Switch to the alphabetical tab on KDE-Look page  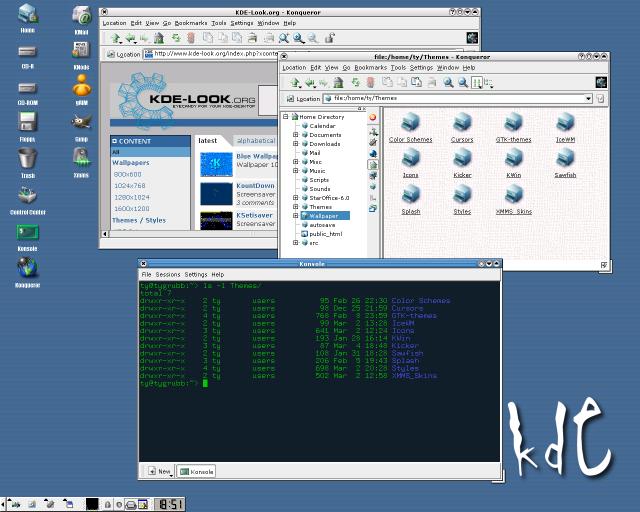coord(256,140)
